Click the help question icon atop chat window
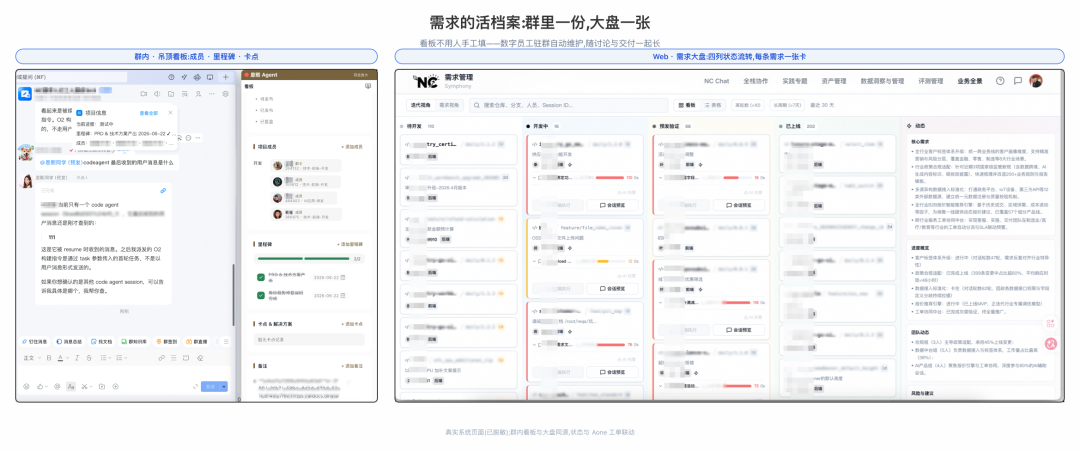 tap(172, 77)
